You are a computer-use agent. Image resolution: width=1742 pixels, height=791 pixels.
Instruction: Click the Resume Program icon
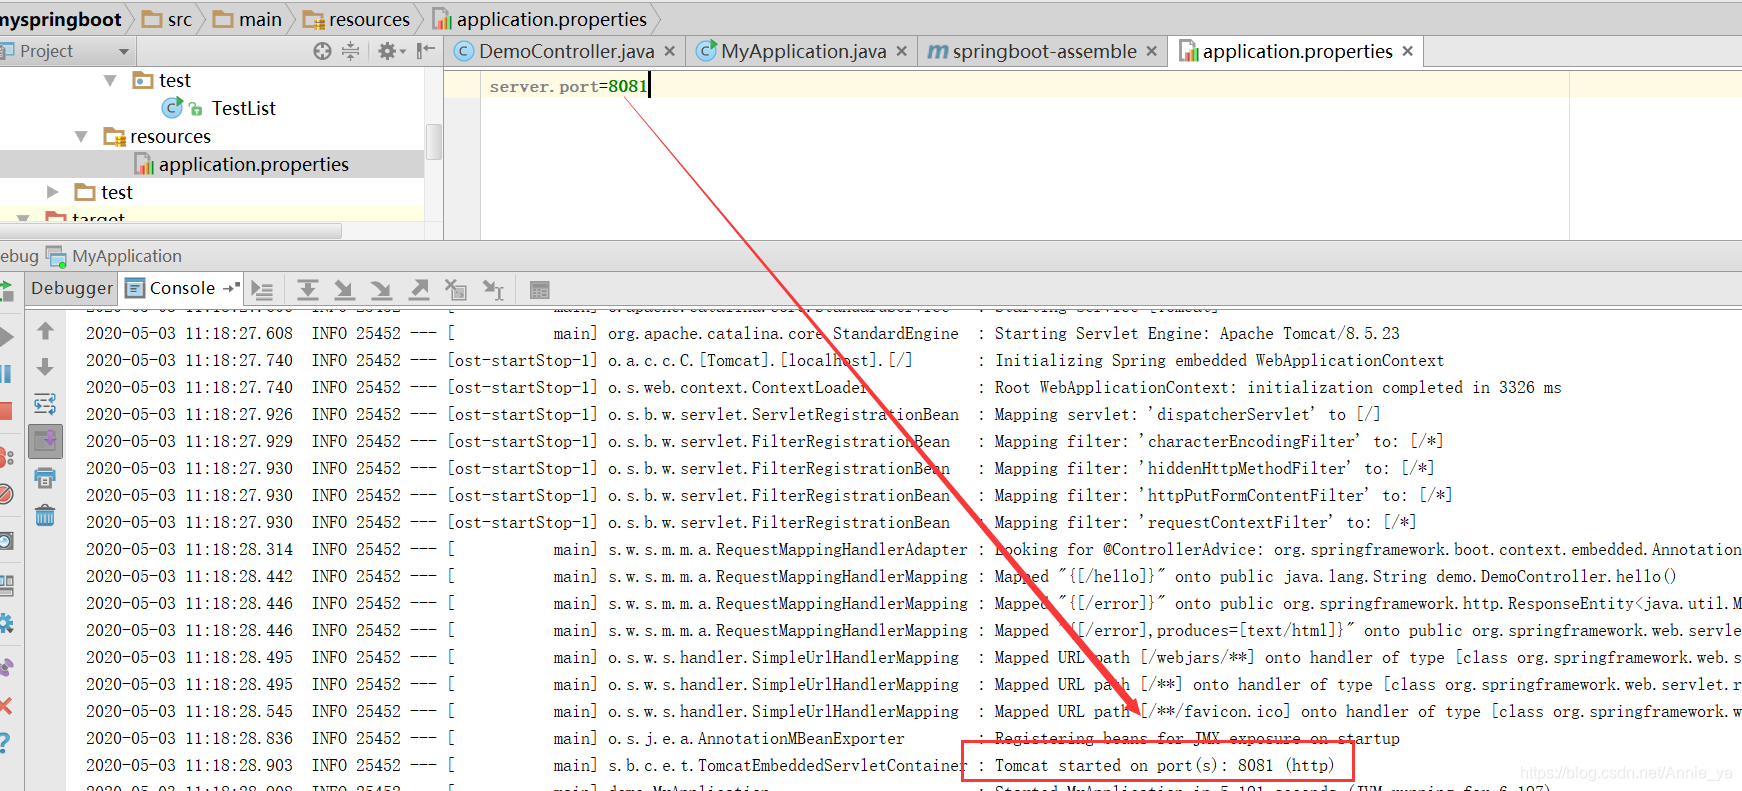click(6, 337)
